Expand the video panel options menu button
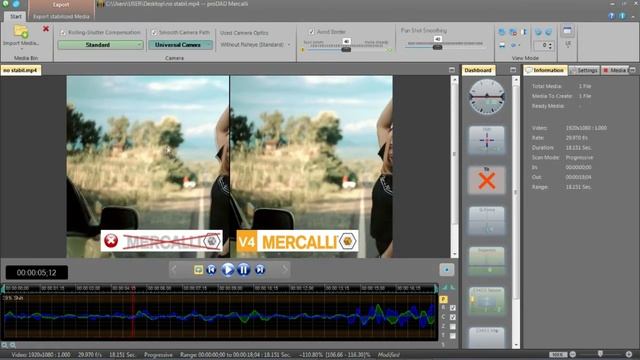The width and height of the screenshot is (640, 360). click(452, 70)
